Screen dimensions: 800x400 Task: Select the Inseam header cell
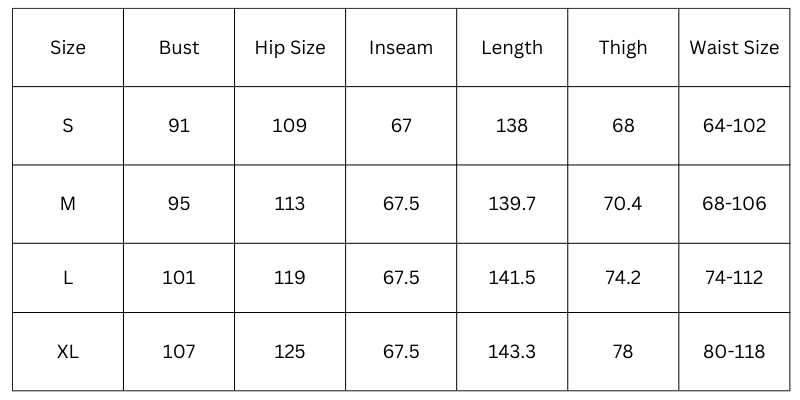point(401,47)
